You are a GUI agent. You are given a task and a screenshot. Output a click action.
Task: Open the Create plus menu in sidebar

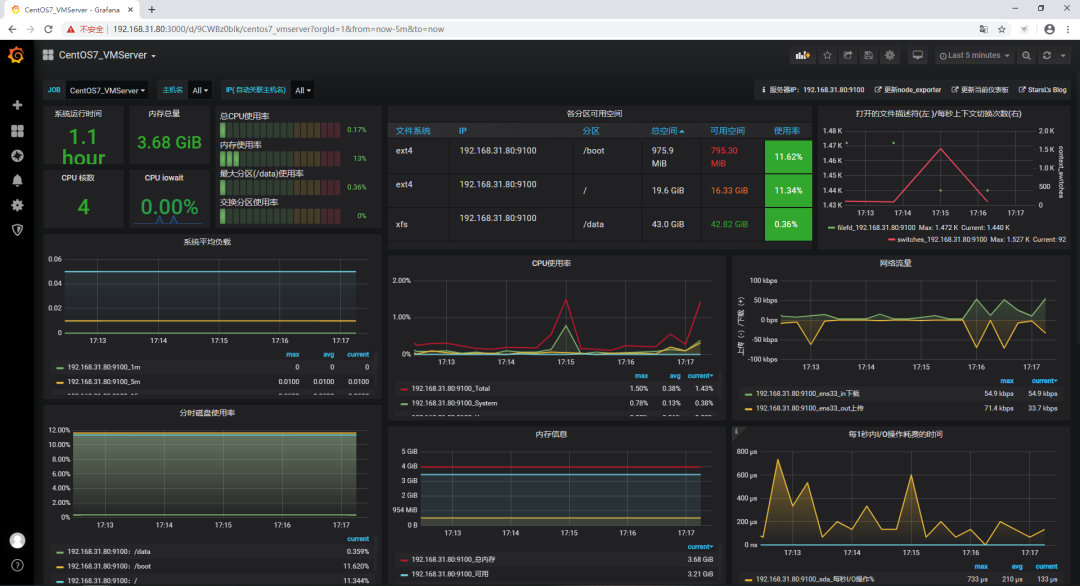[17, 105]
